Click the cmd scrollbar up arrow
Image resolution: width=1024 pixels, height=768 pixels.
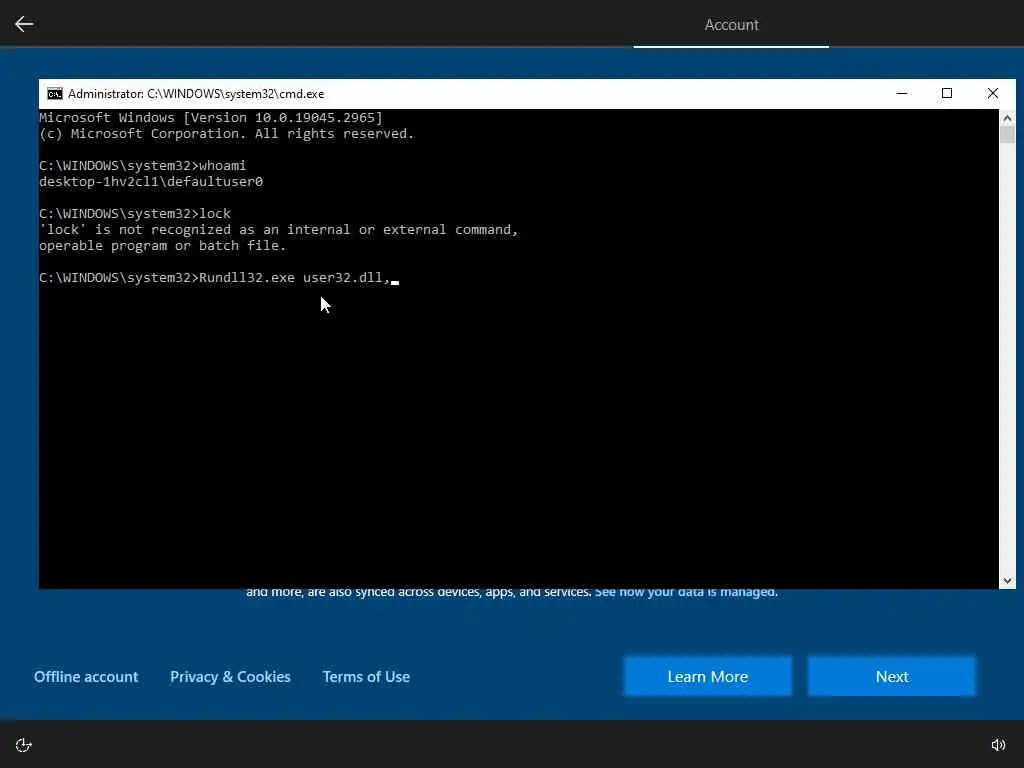1007,118
